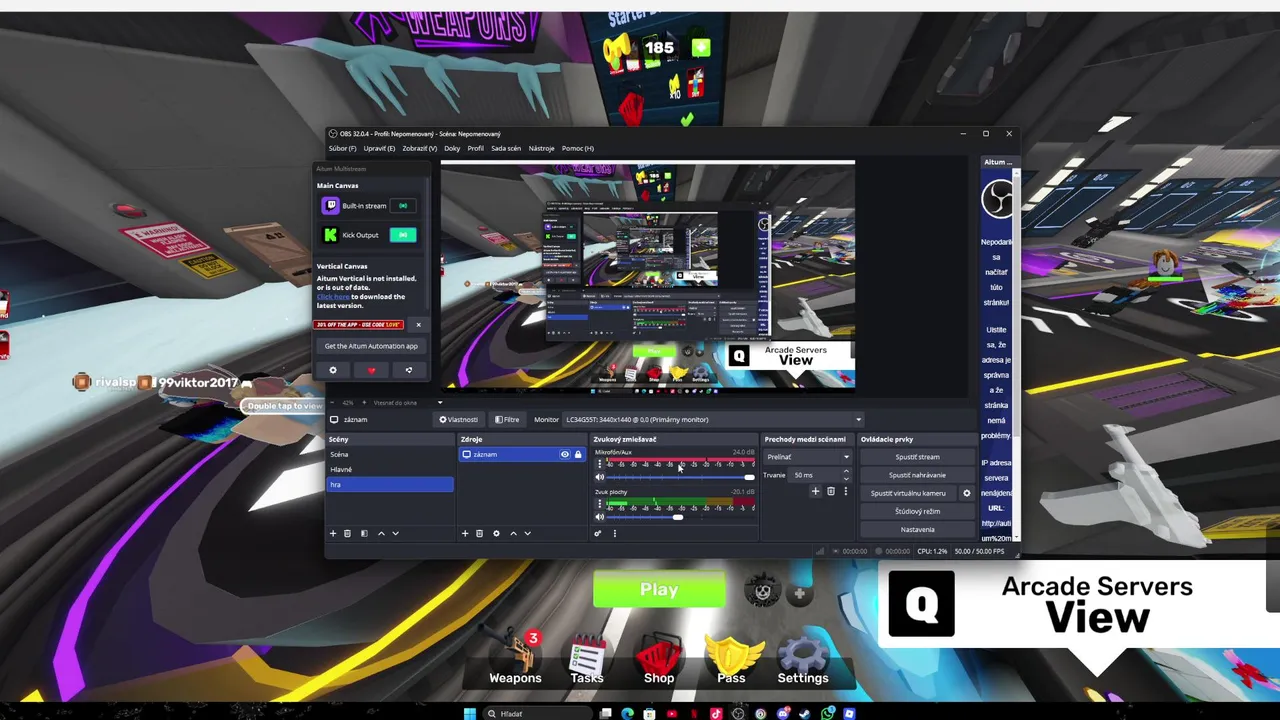Image resolution: width=1280 pixels, height=720 pixels.
Task: Open the Pomoc (H) menu
Action: [x=578, y=148]
